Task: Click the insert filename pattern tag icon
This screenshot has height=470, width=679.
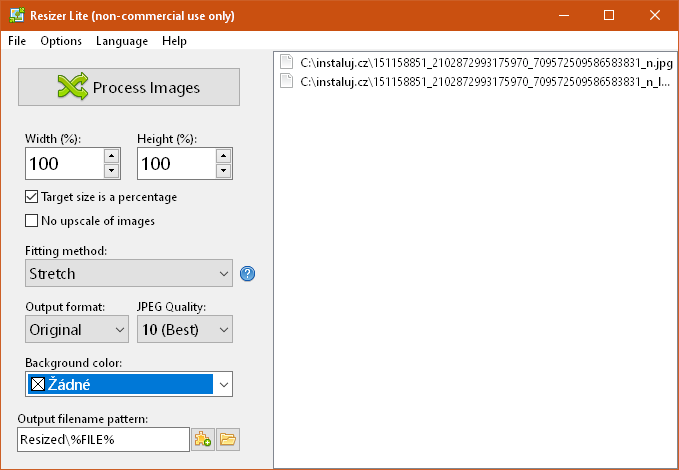Action: click(x=203, y=439)
